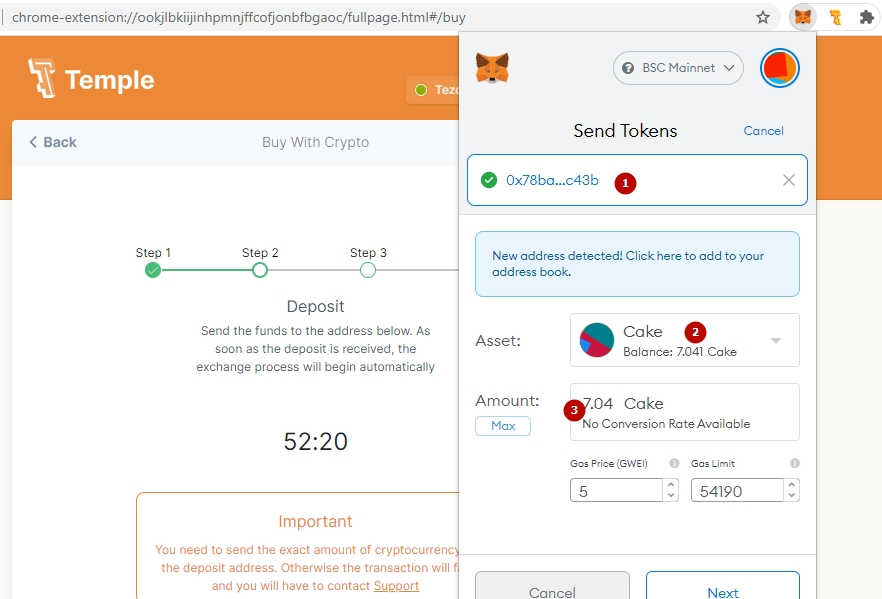Increase gas price with up arrow
This screenshot has width=882, height=599.
670,484
